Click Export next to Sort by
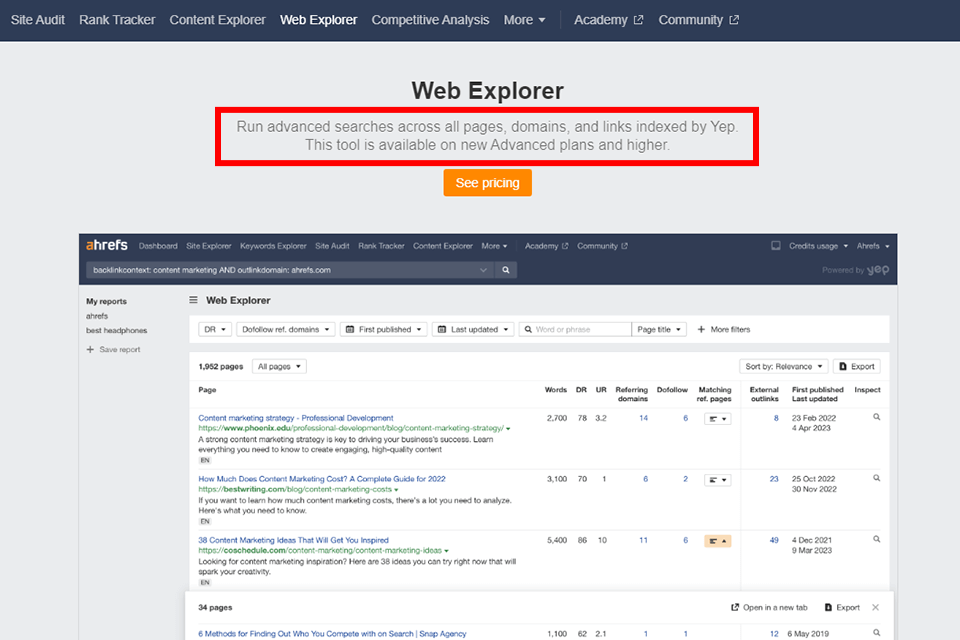960x640 pixels. pyautogui.click(x=857, y=366)
